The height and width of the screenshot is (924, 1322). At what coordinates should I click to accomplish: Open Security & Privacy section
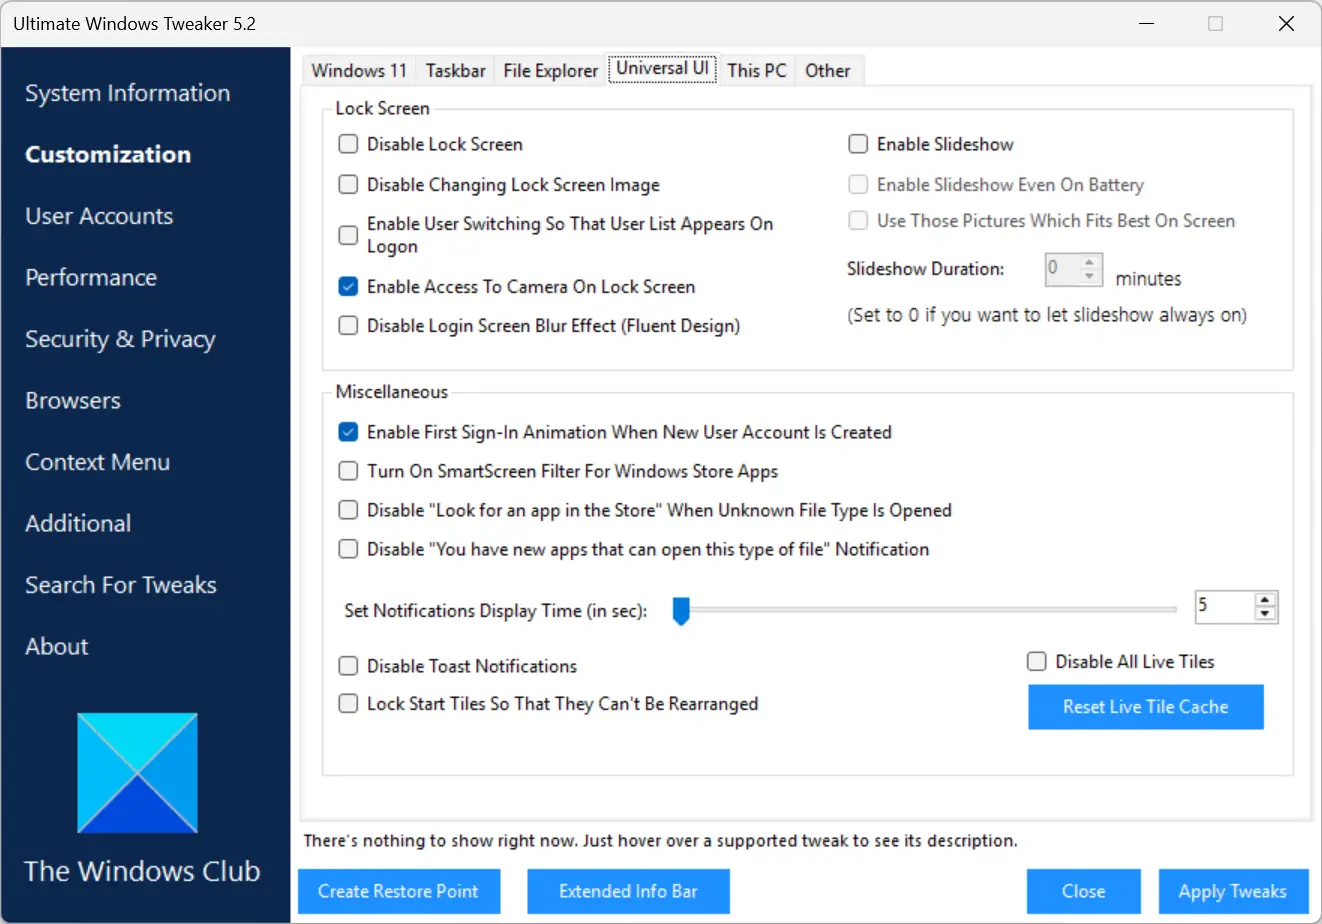[x=120, y=339]
